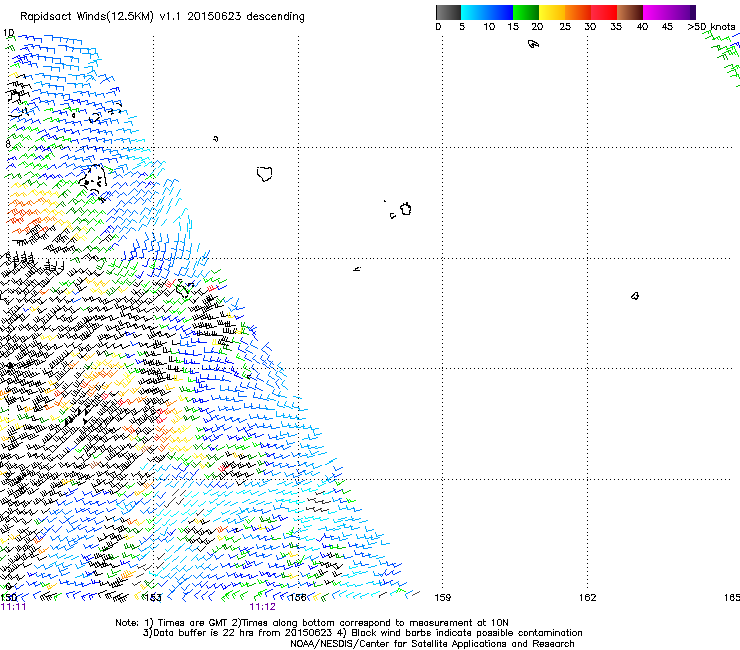Click the magenta 40–45 knots legend swatch

pyautogui.click(x=656, y=12)
